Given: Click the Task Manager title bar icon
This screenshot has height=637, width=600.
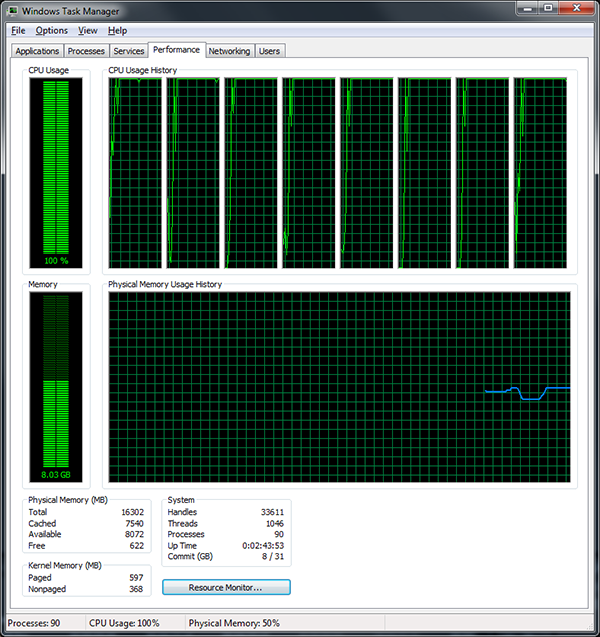Looking at the screenshot, I should pos(12,11).
